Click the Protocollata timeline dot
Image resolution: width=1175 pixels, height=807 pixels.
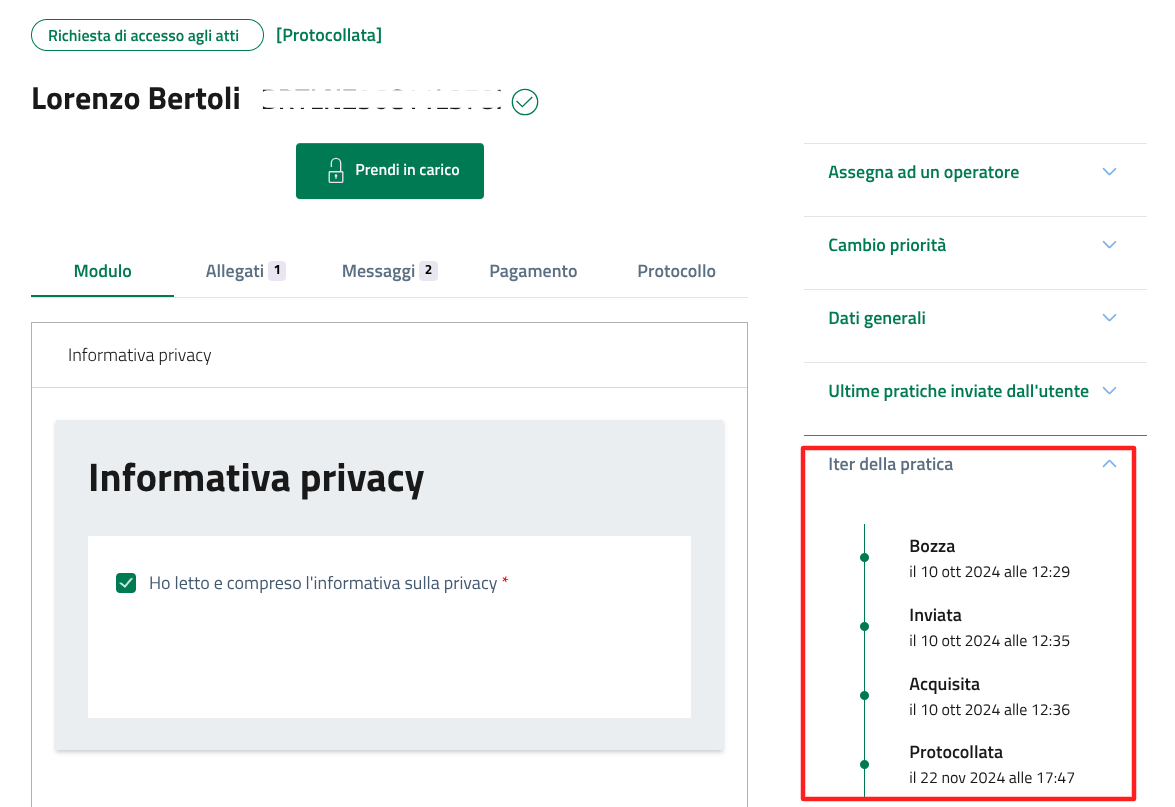pyautogui.click(x=864, y=764)
